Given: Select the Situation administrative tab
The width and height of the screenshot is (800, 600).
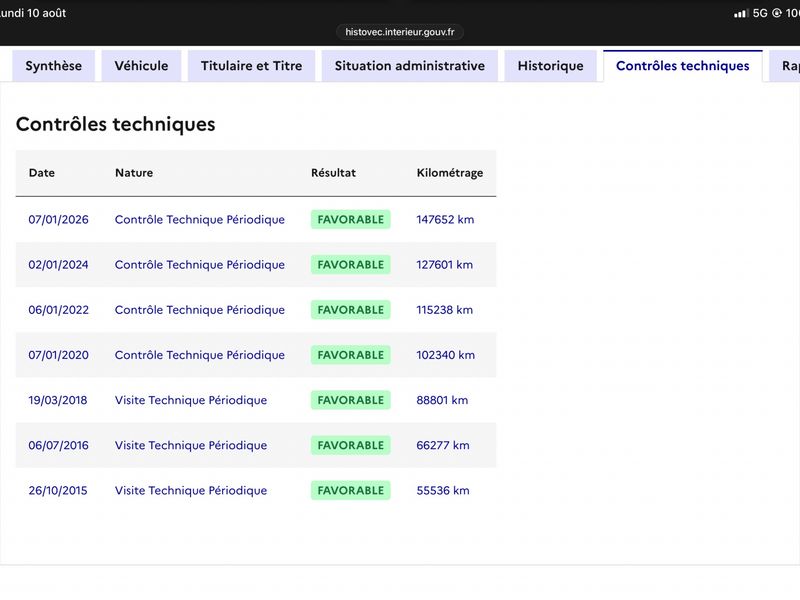Looking at the screenshot, I should point(410,66).
